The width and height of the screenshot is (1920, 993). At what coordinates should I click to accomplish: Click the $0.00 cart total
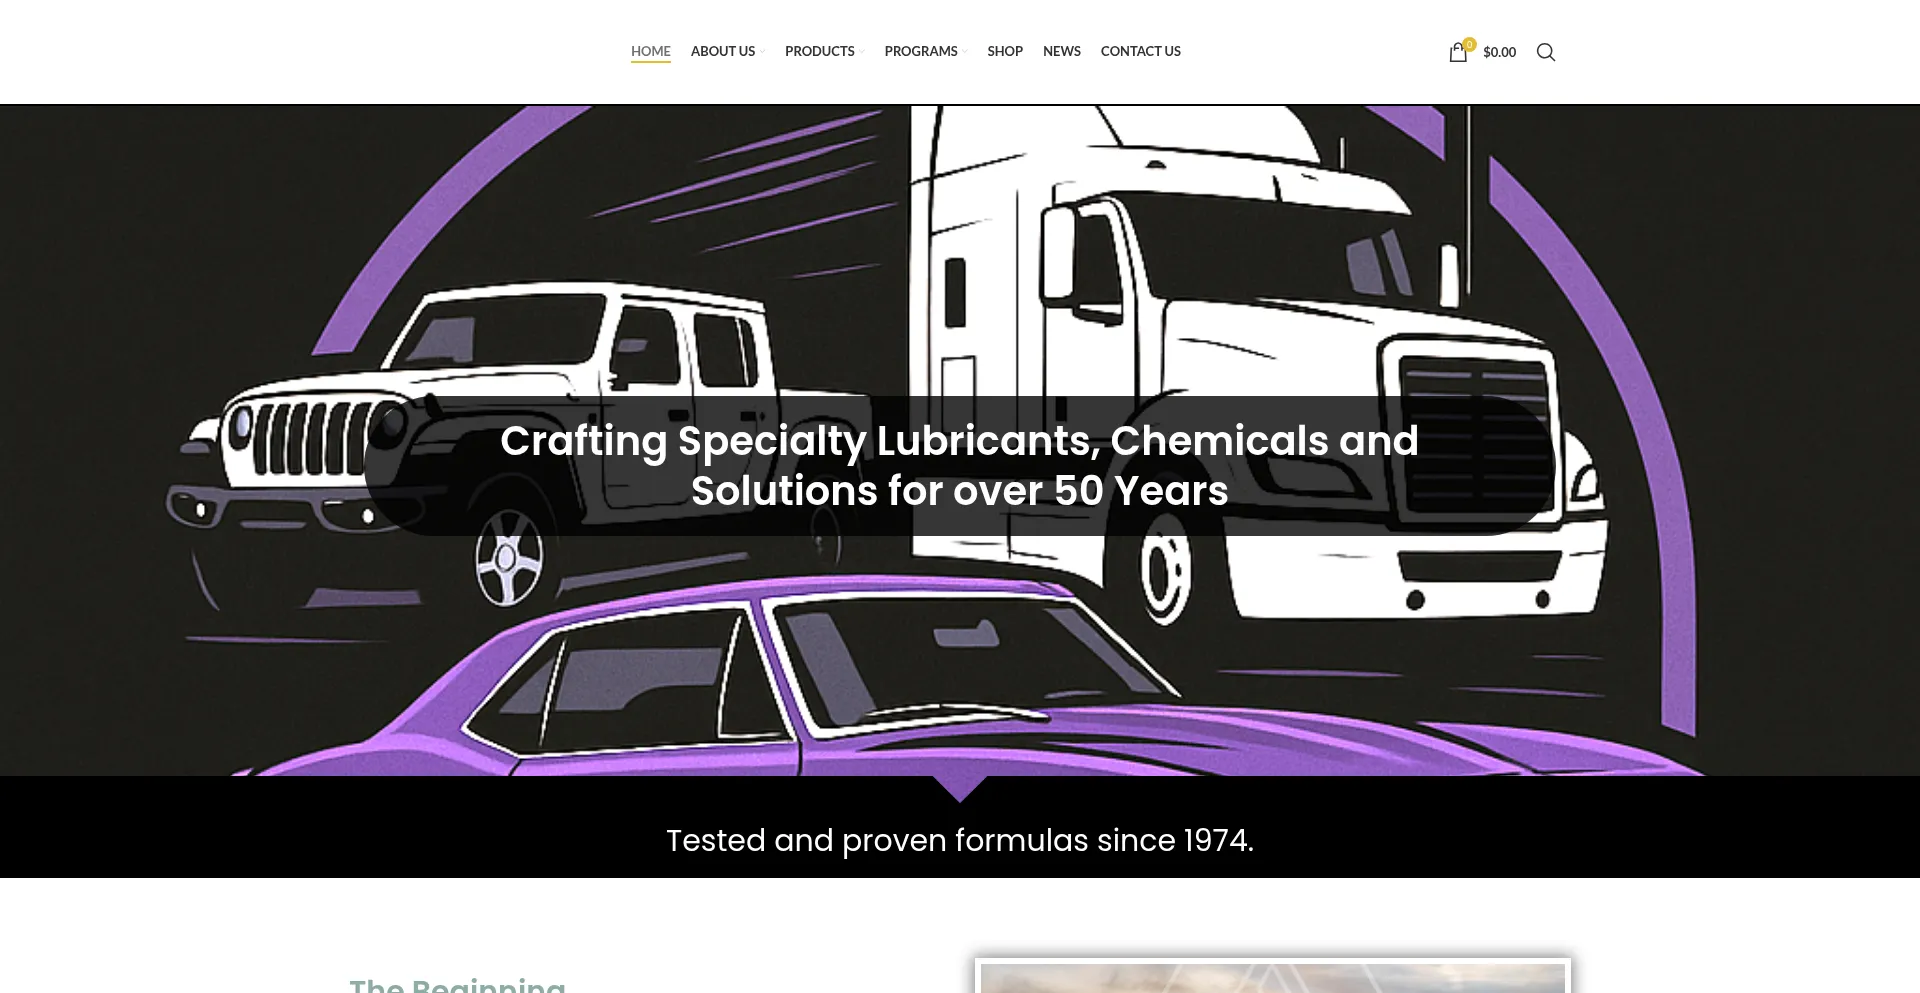(x=1499, y=52)
